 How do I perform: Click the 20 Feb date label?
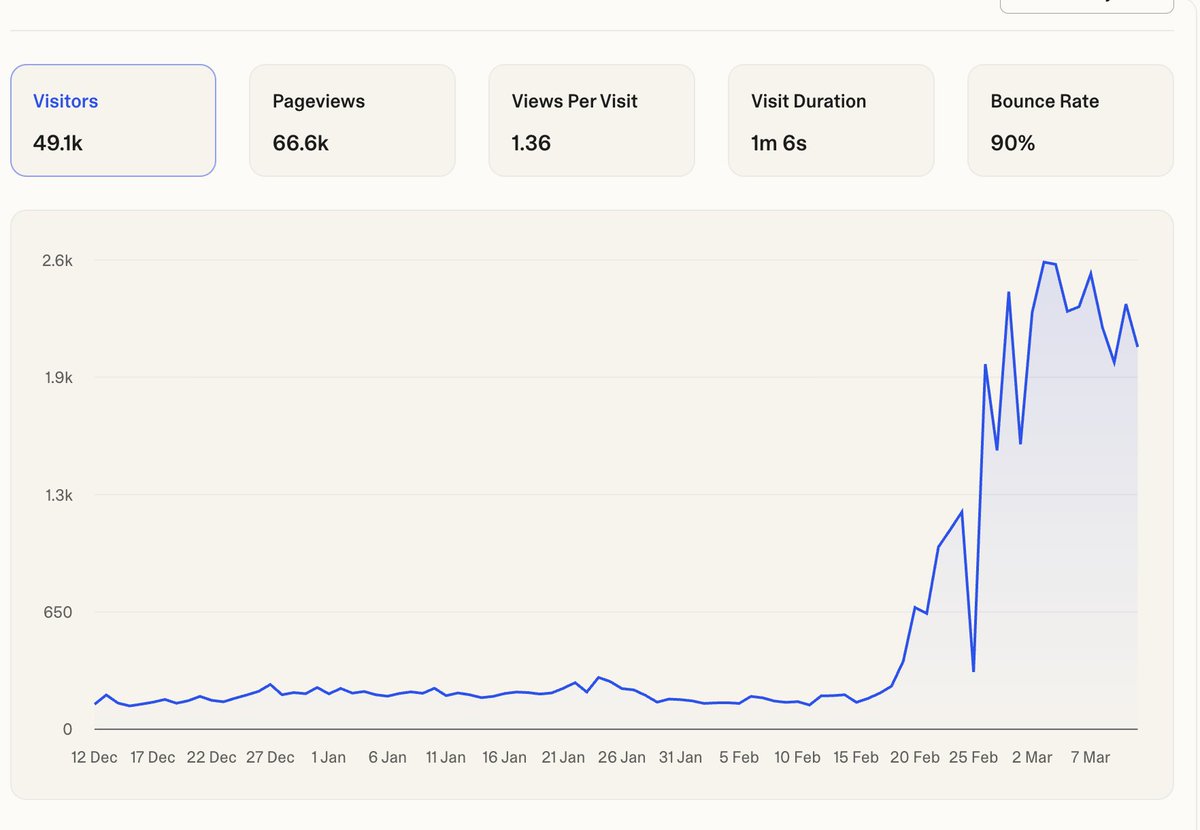(x=914, y=757)
